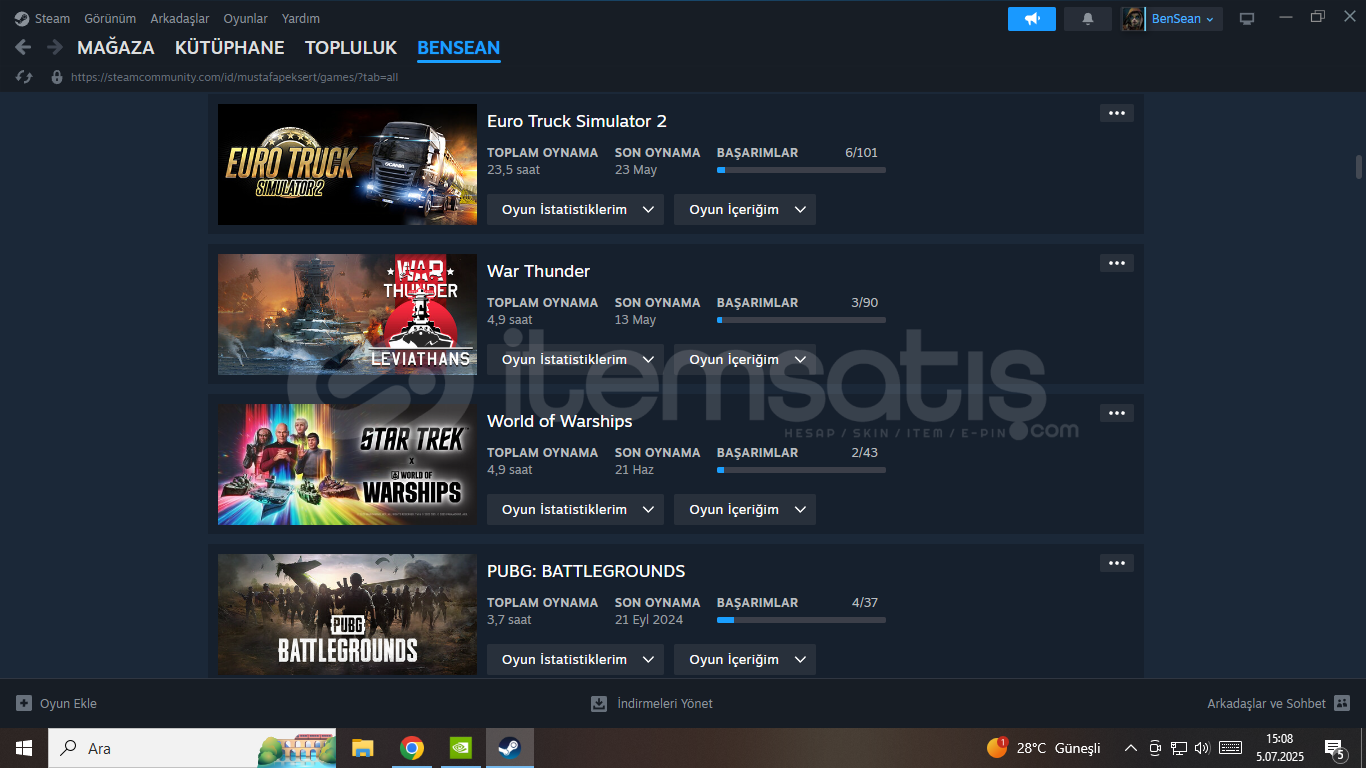Select the BENSEAN profile tab
This screenshot has height=768, width=1366.
[x=459, y=48]
